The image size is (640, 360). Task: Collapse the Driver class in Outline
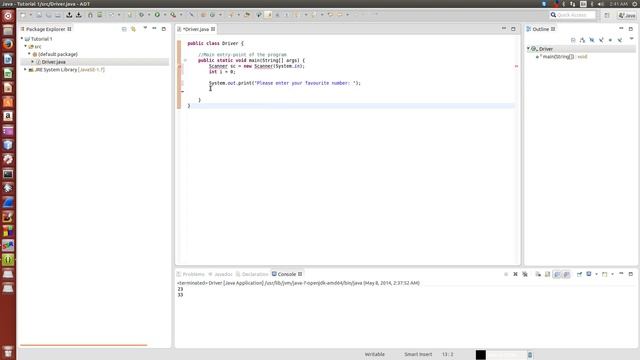point(528,49)
